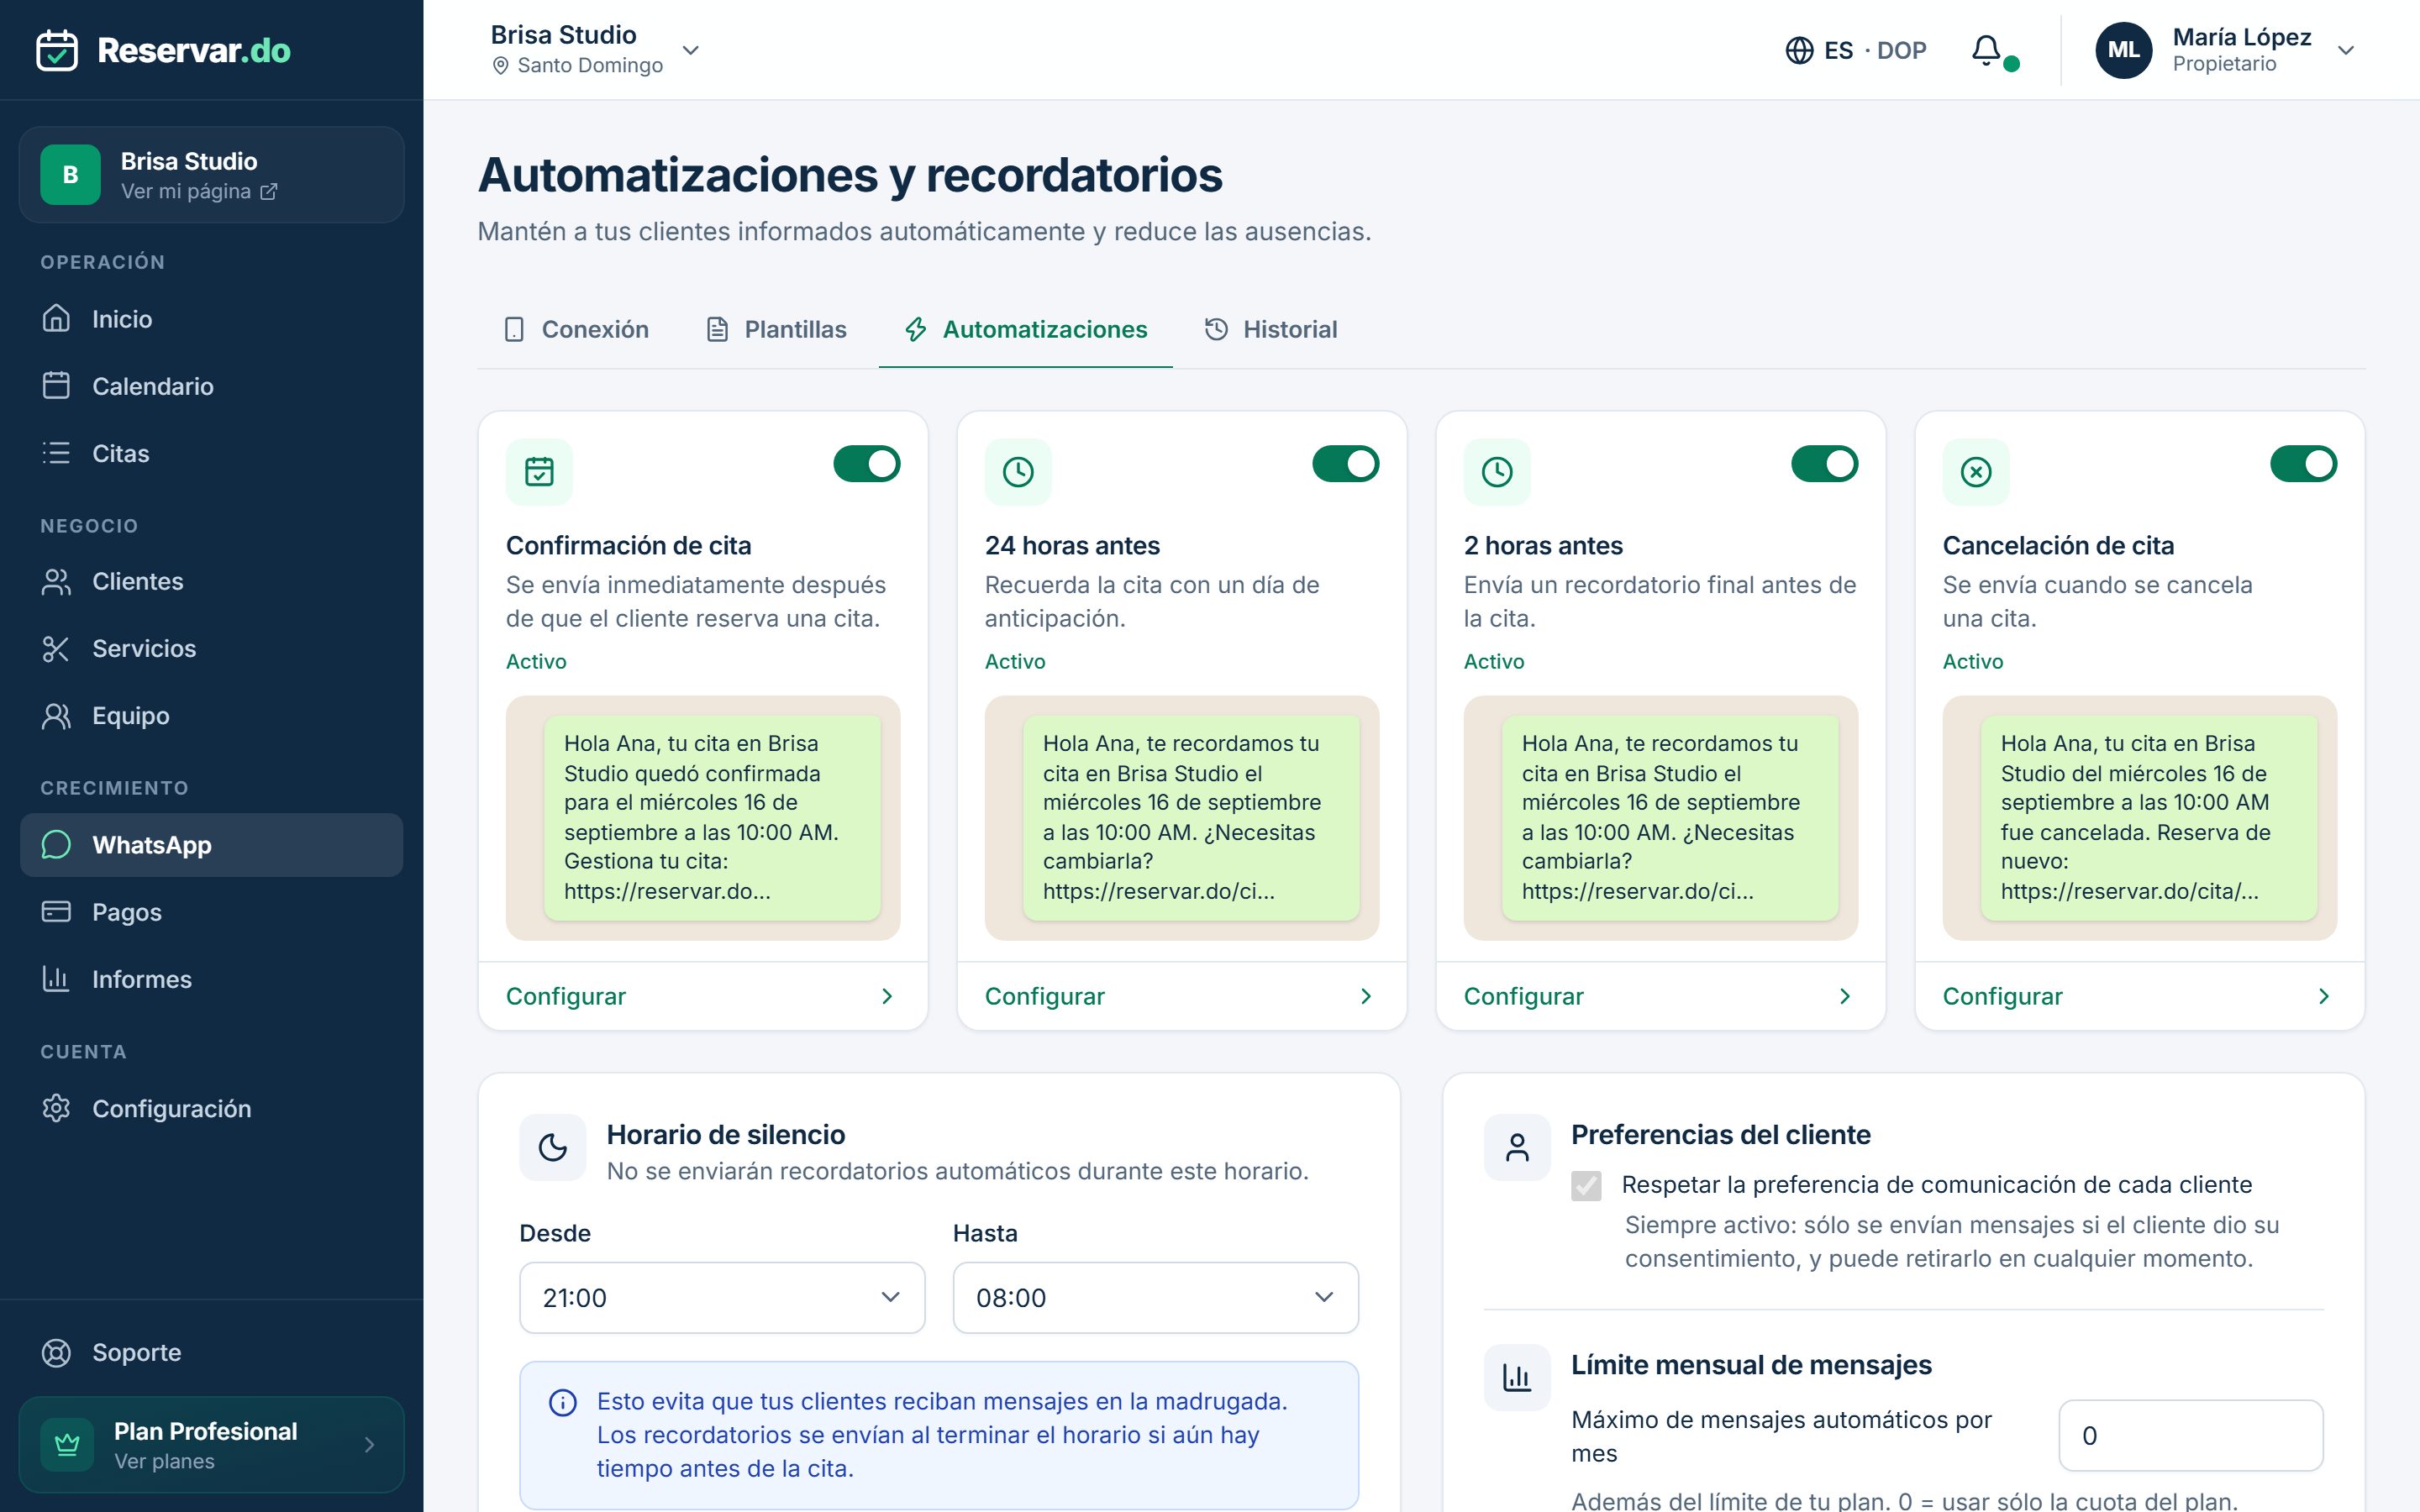Go to Configuración in the sidebar
Image resolution: width=2420 pixels, height=1512 pixels.
(x=211, y=1108)
